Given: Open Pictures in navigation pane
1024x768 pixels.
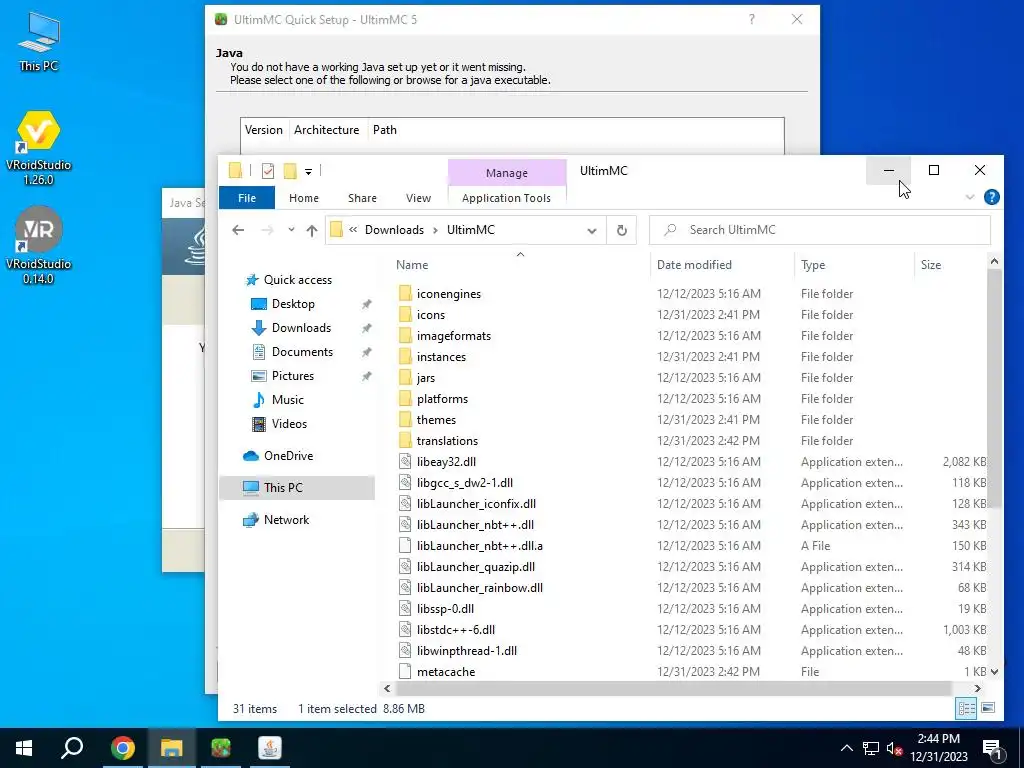Looking at the screenshot, I should tap(292, 376).
